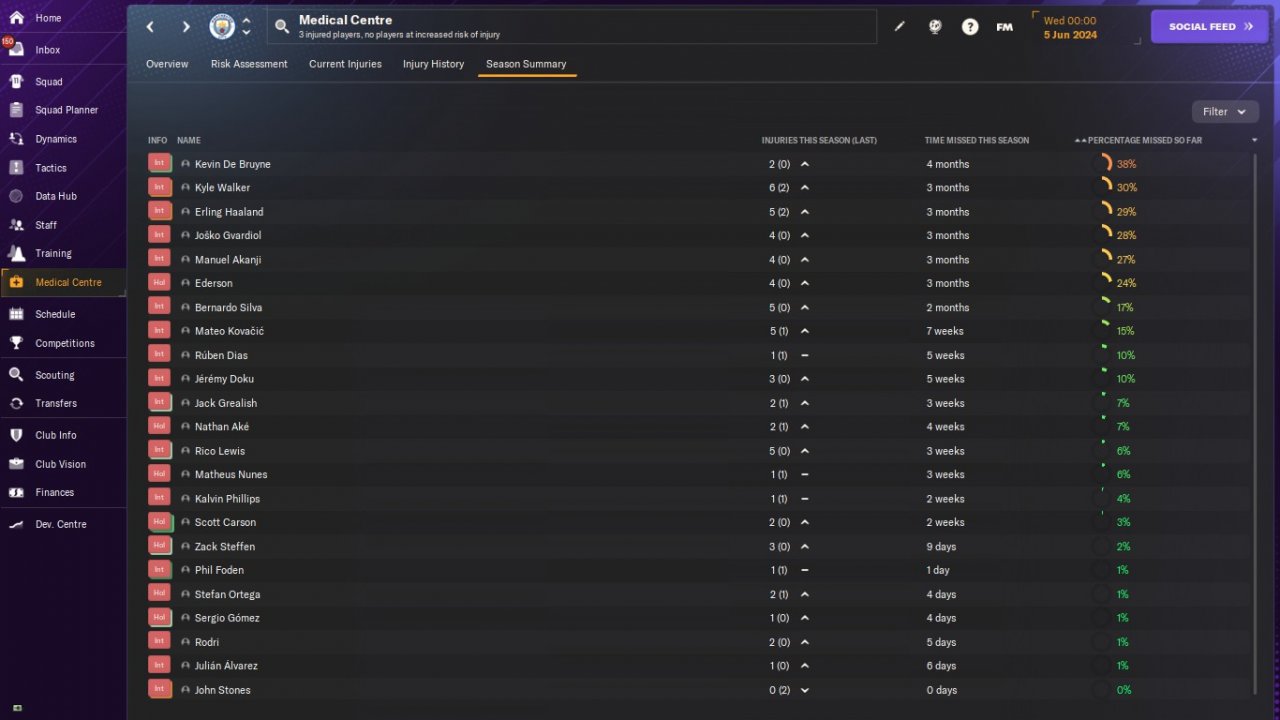Expand Bernardo Silva injury details
Screen dimensions: 1280x720
(805, 308)
